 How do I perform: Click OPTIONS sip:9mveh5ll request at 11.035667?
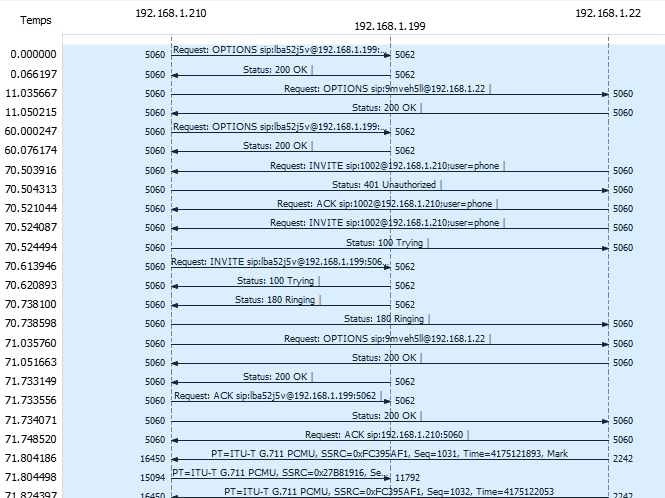point(385,88)
